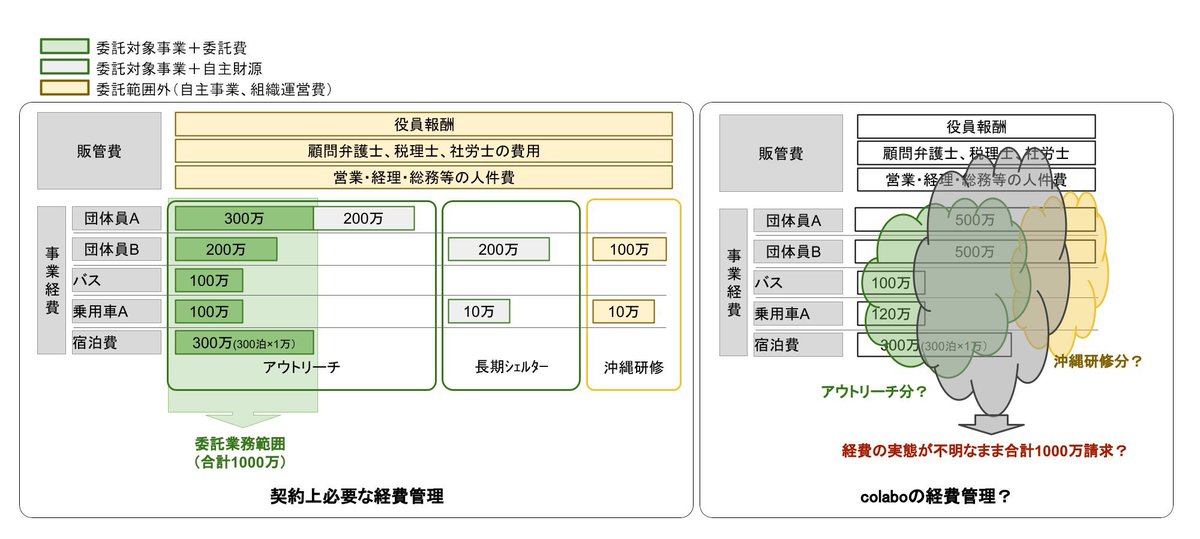The image size is (1200, 539).
Task: Click 100万 box in colabo バス row
Action: [x=891, y=283]
